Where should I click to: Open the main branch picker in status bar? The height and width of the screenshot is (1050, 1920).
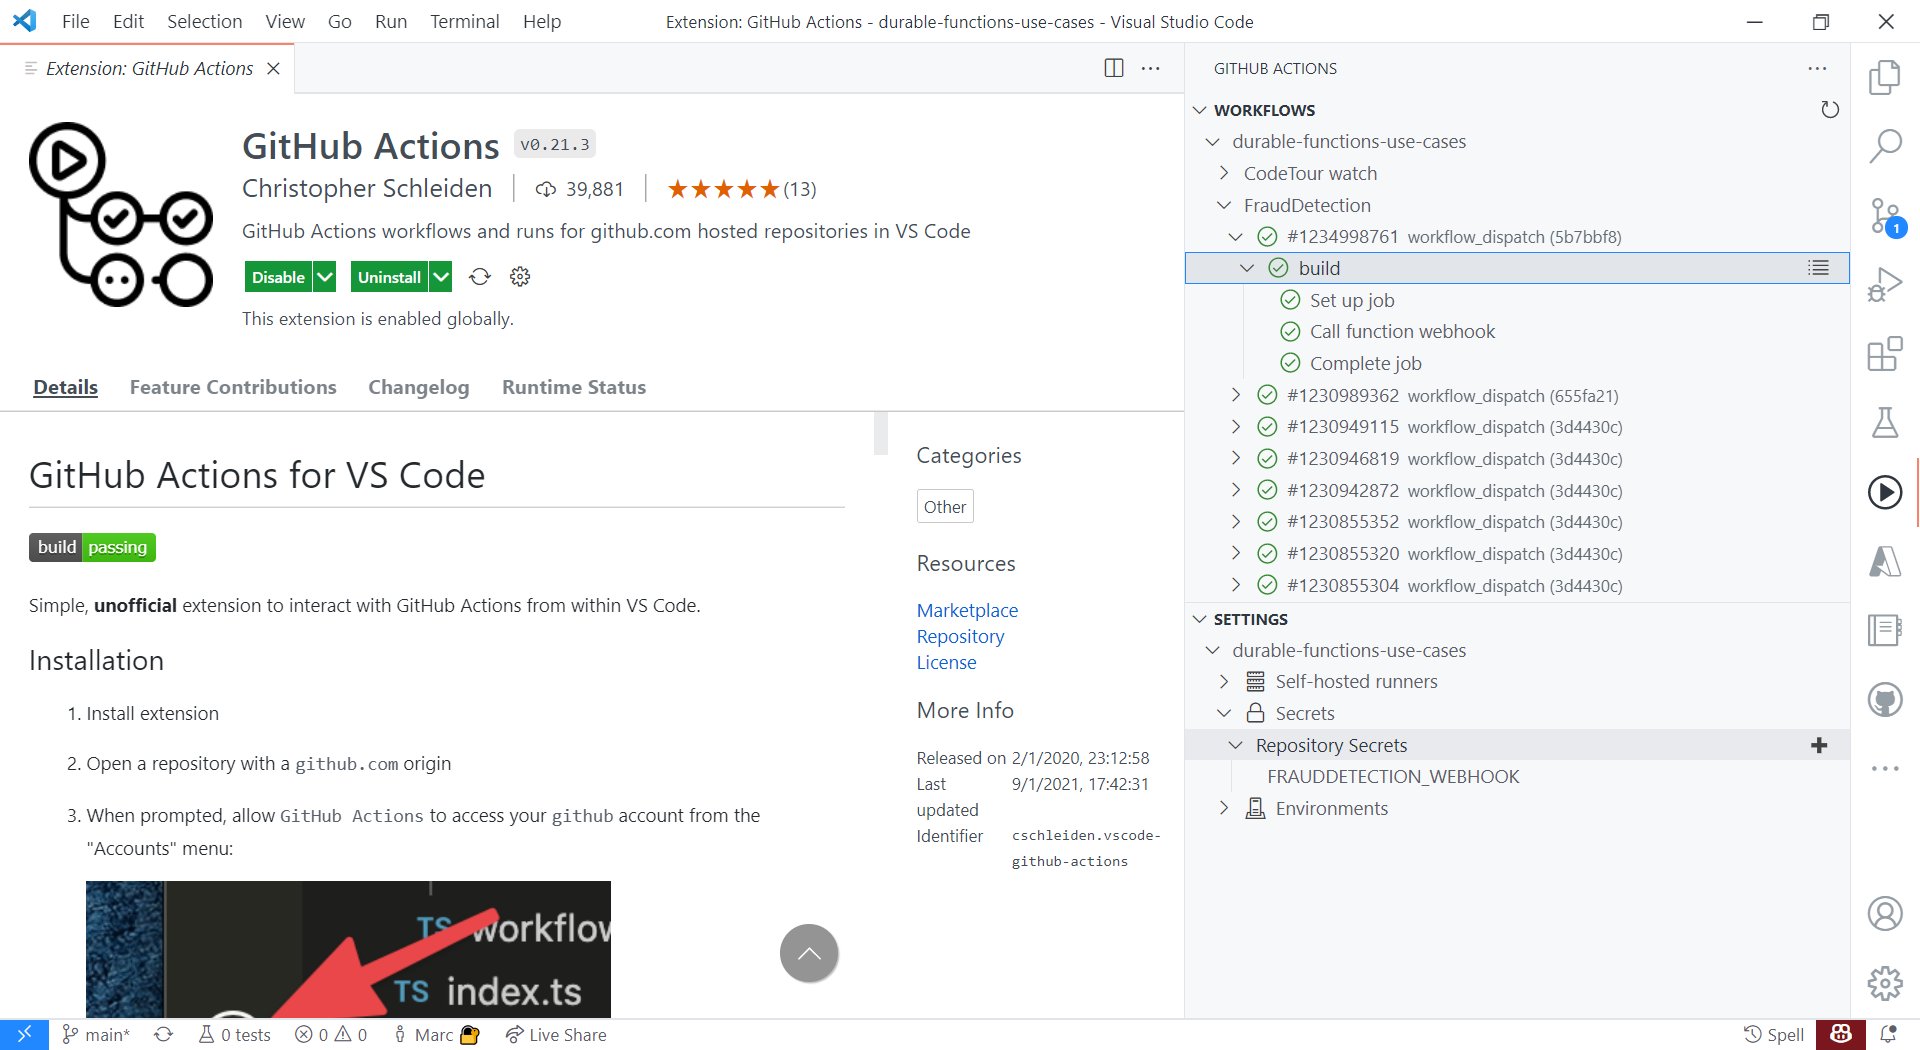point(96,1034)
